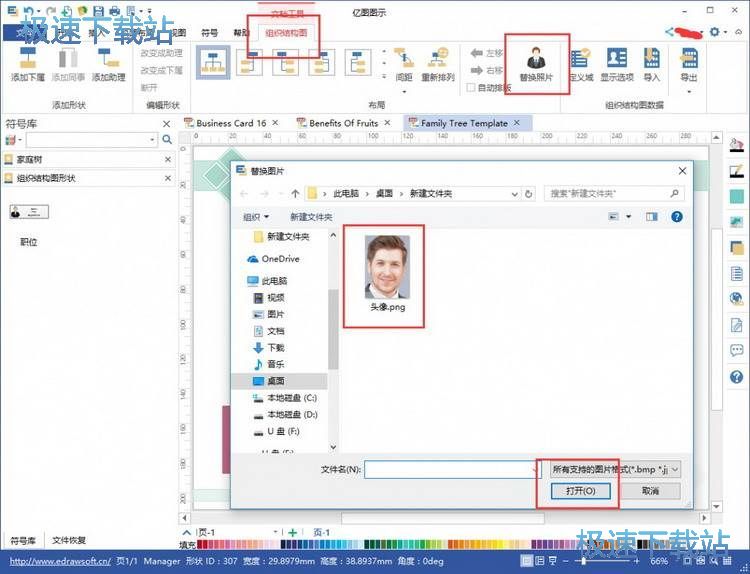Image resolution: width=750 pixels, height=574 pixels.
Task: Click the 导出 export icon
Action: (x=689, y=58)
